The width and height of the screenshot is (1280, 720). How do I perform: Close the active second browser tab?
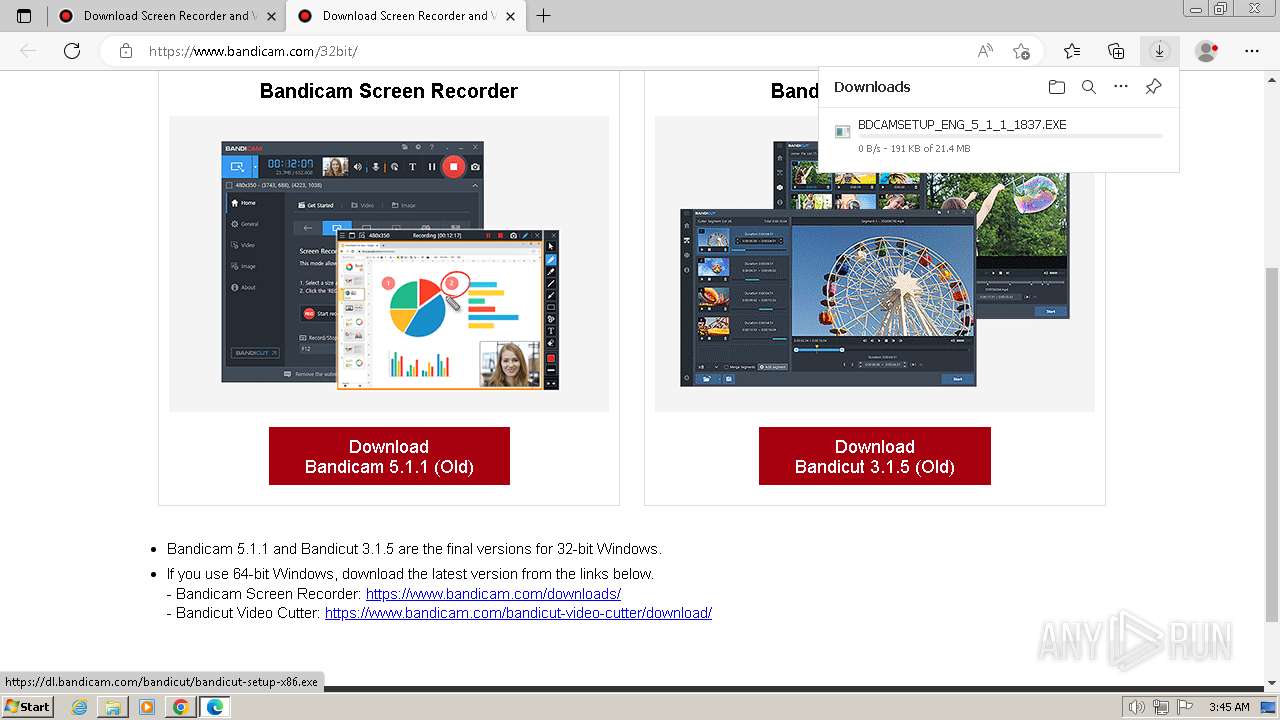coord(508,16)
